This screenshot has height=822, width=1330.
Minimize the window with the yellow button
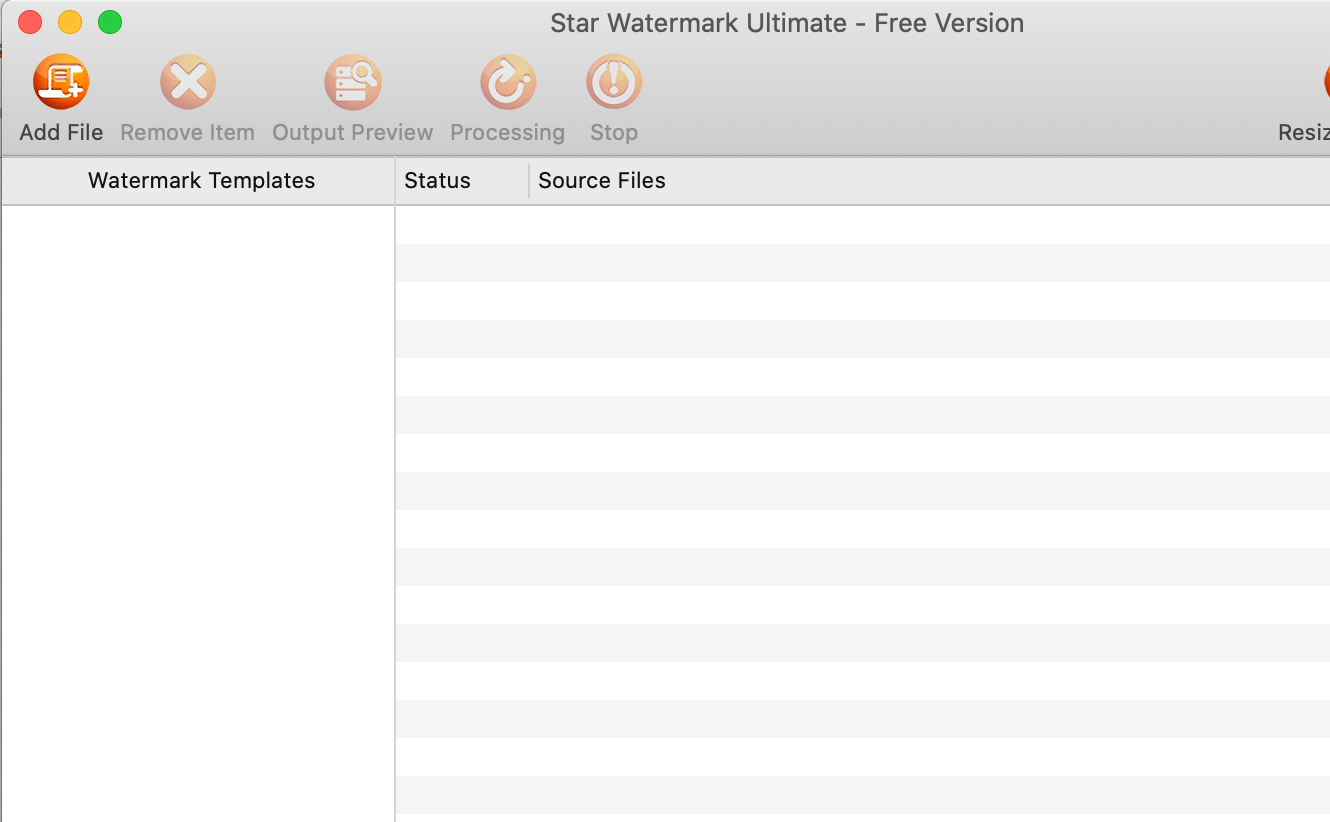point(70,22)
